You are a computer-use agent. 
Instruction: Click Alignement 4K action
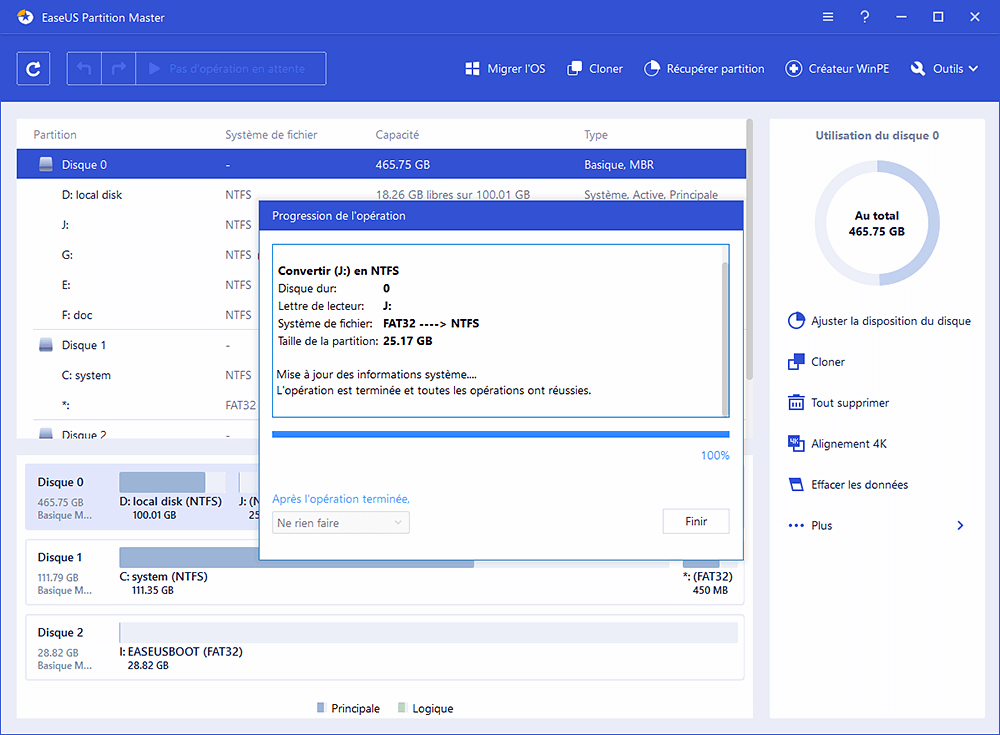837,443
